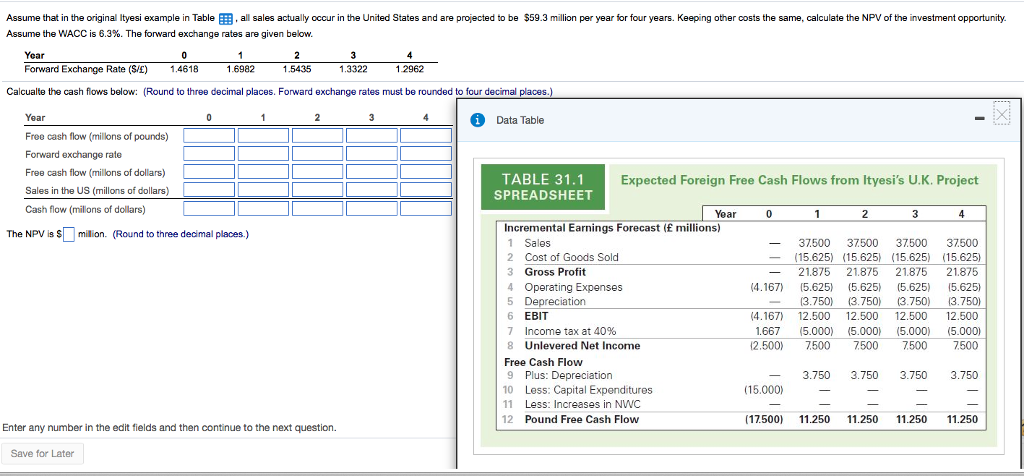1024x476 pixels.
Task: Click the (17.500) Pound Free Cash Flow value
Action: tap(764, 419)
